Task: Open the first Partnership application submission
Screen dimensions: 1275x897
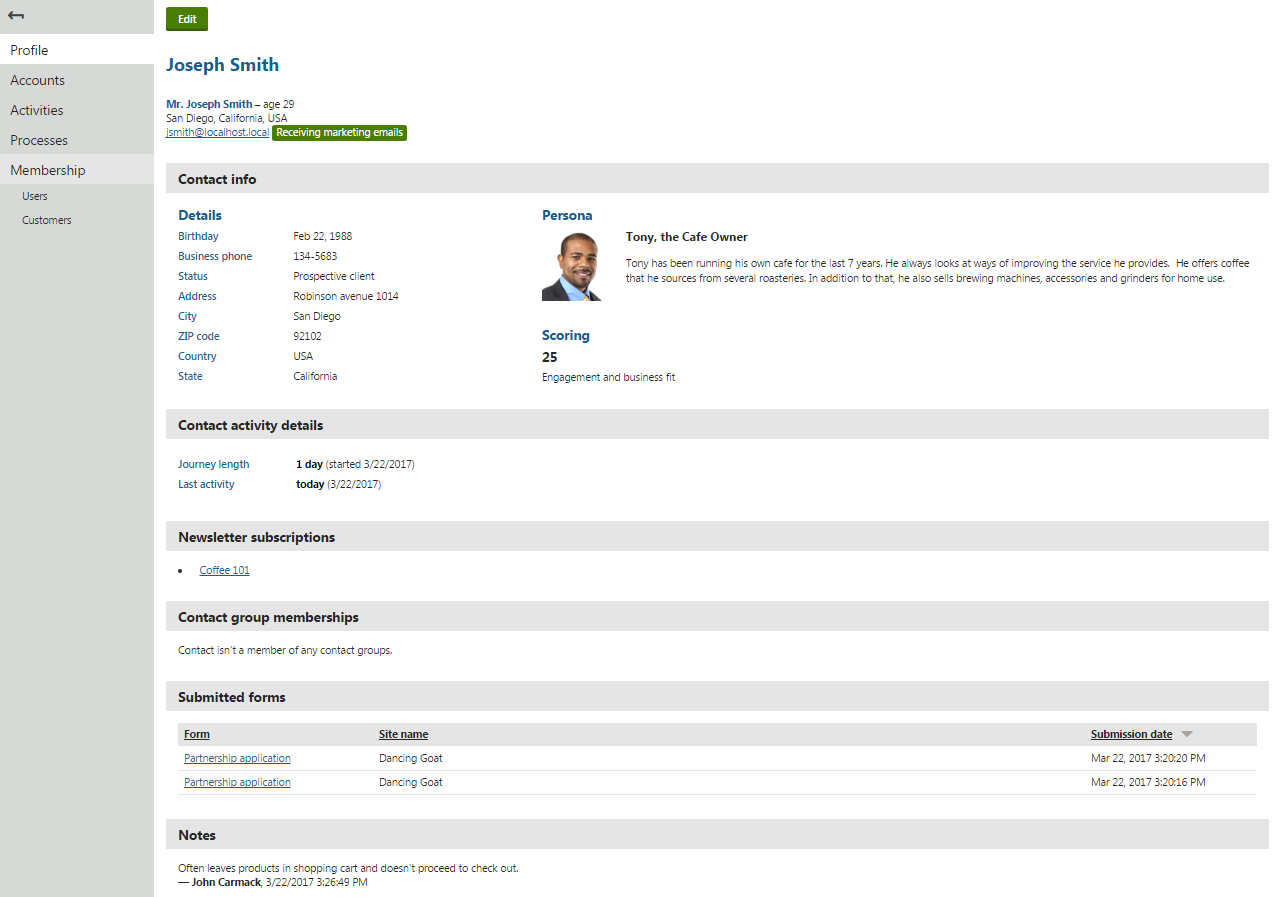Action: tap(236, 757)
